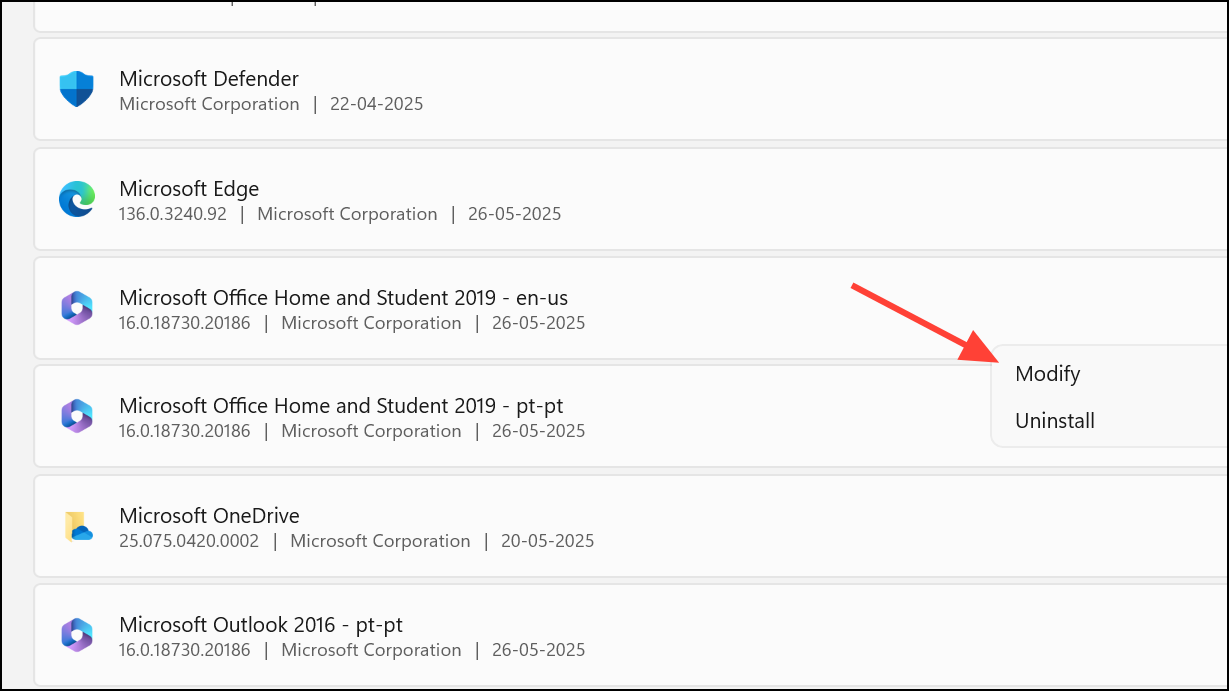Select Microsoft Office Home and Student 2019 - en-us
Screen dimensions: 1229x691
pos(344,298)
